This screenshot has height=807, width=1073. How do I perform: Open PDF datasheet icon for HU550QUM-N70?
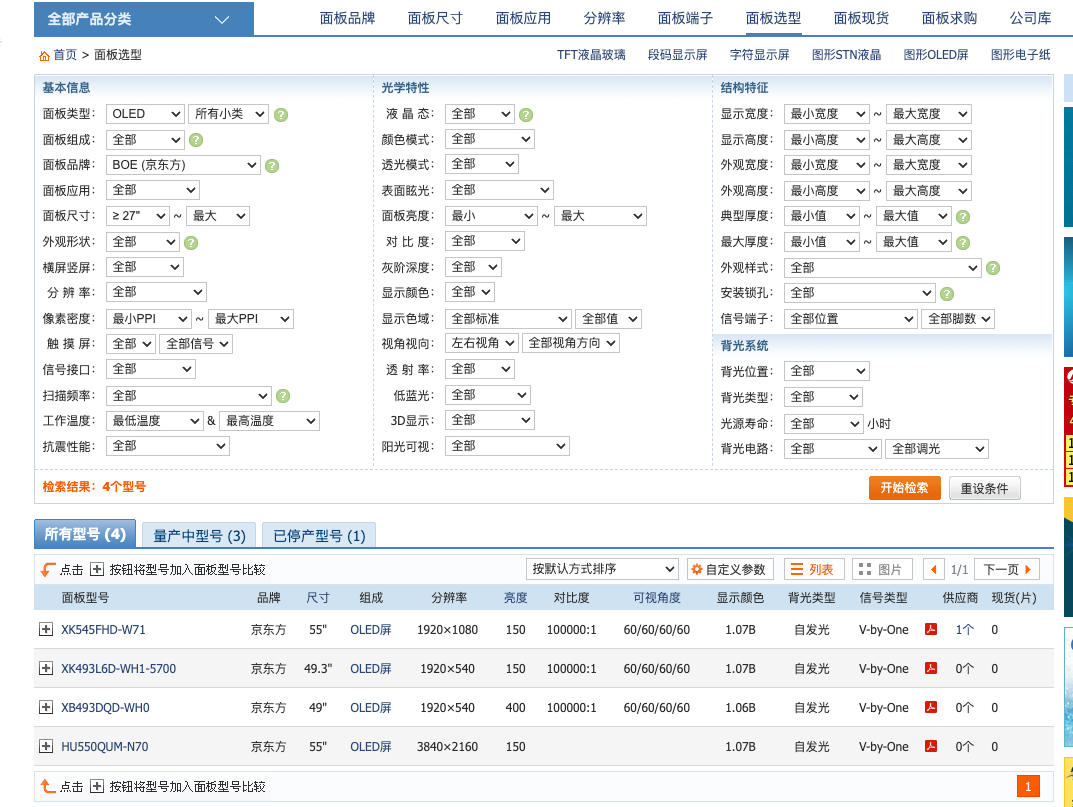(931, 746)
